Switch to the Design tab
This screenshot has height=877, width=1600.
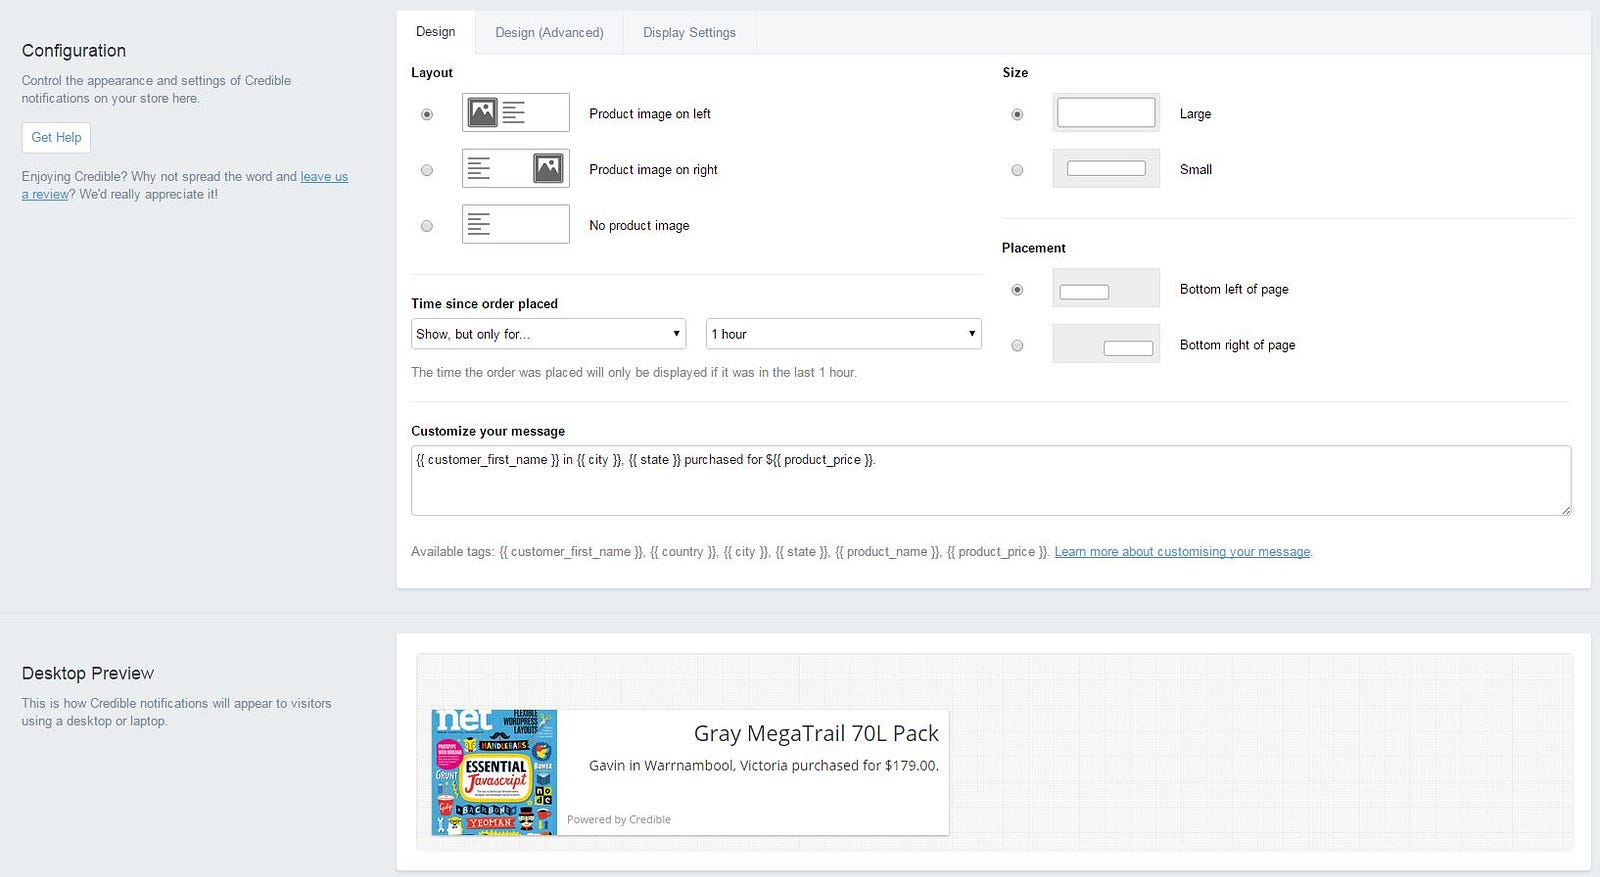436,32
